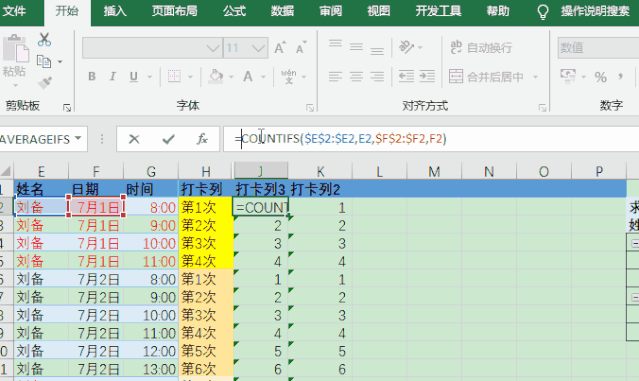Toggle Bold formatting
The width and height of the screenshot is (639, 381).
coord(92,77)
